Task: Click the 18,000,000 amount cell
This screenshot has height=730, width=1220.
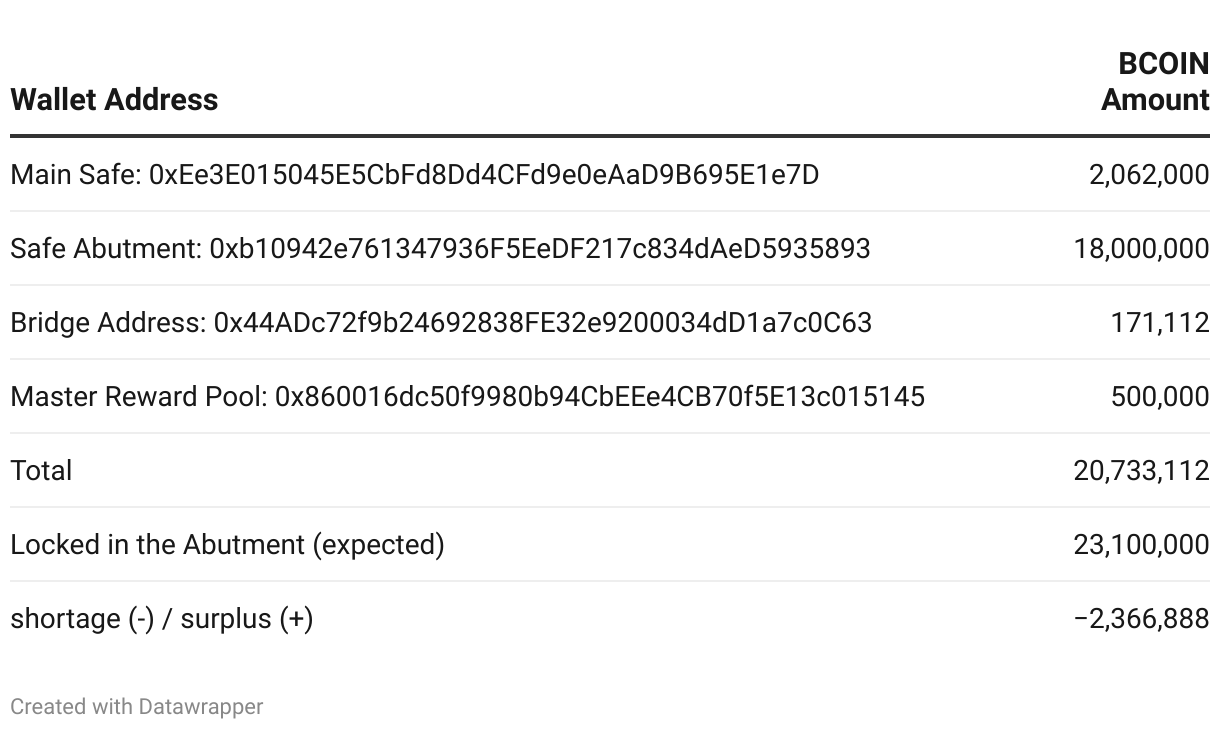Action: (x=1141, y=249)
